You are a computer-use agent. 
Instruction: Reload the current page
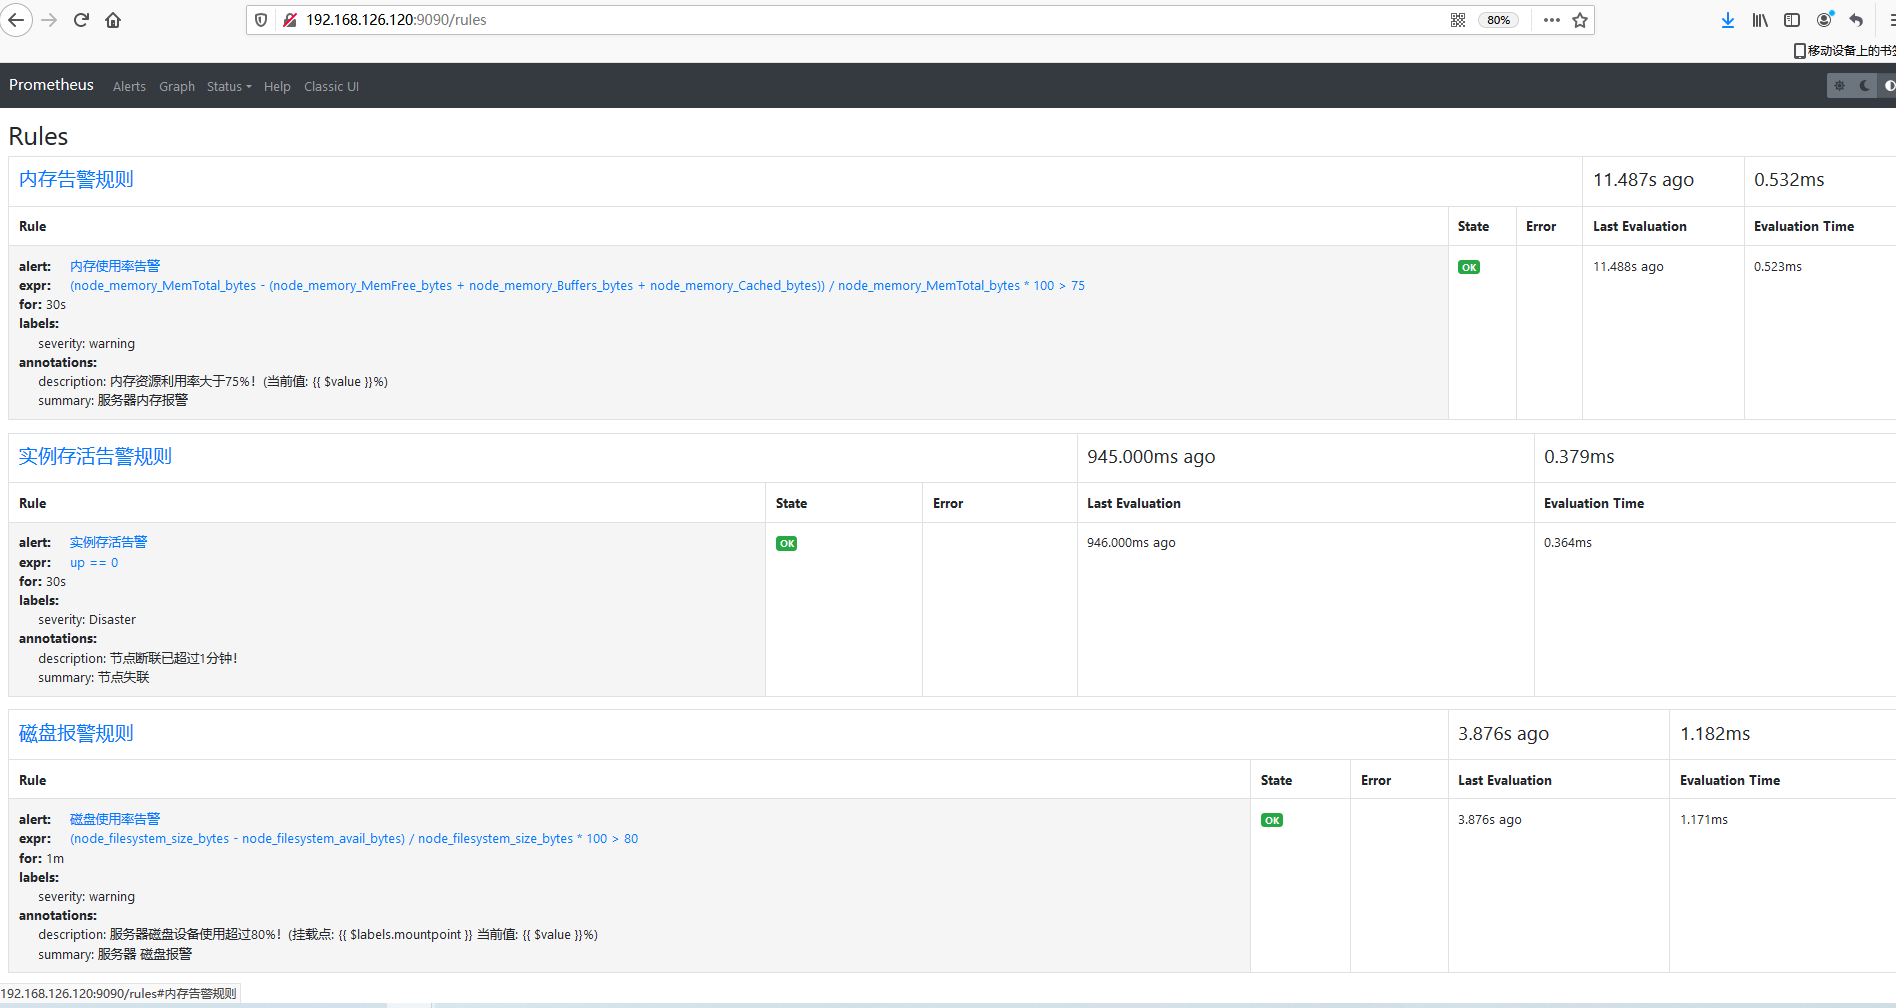point(82,20)
